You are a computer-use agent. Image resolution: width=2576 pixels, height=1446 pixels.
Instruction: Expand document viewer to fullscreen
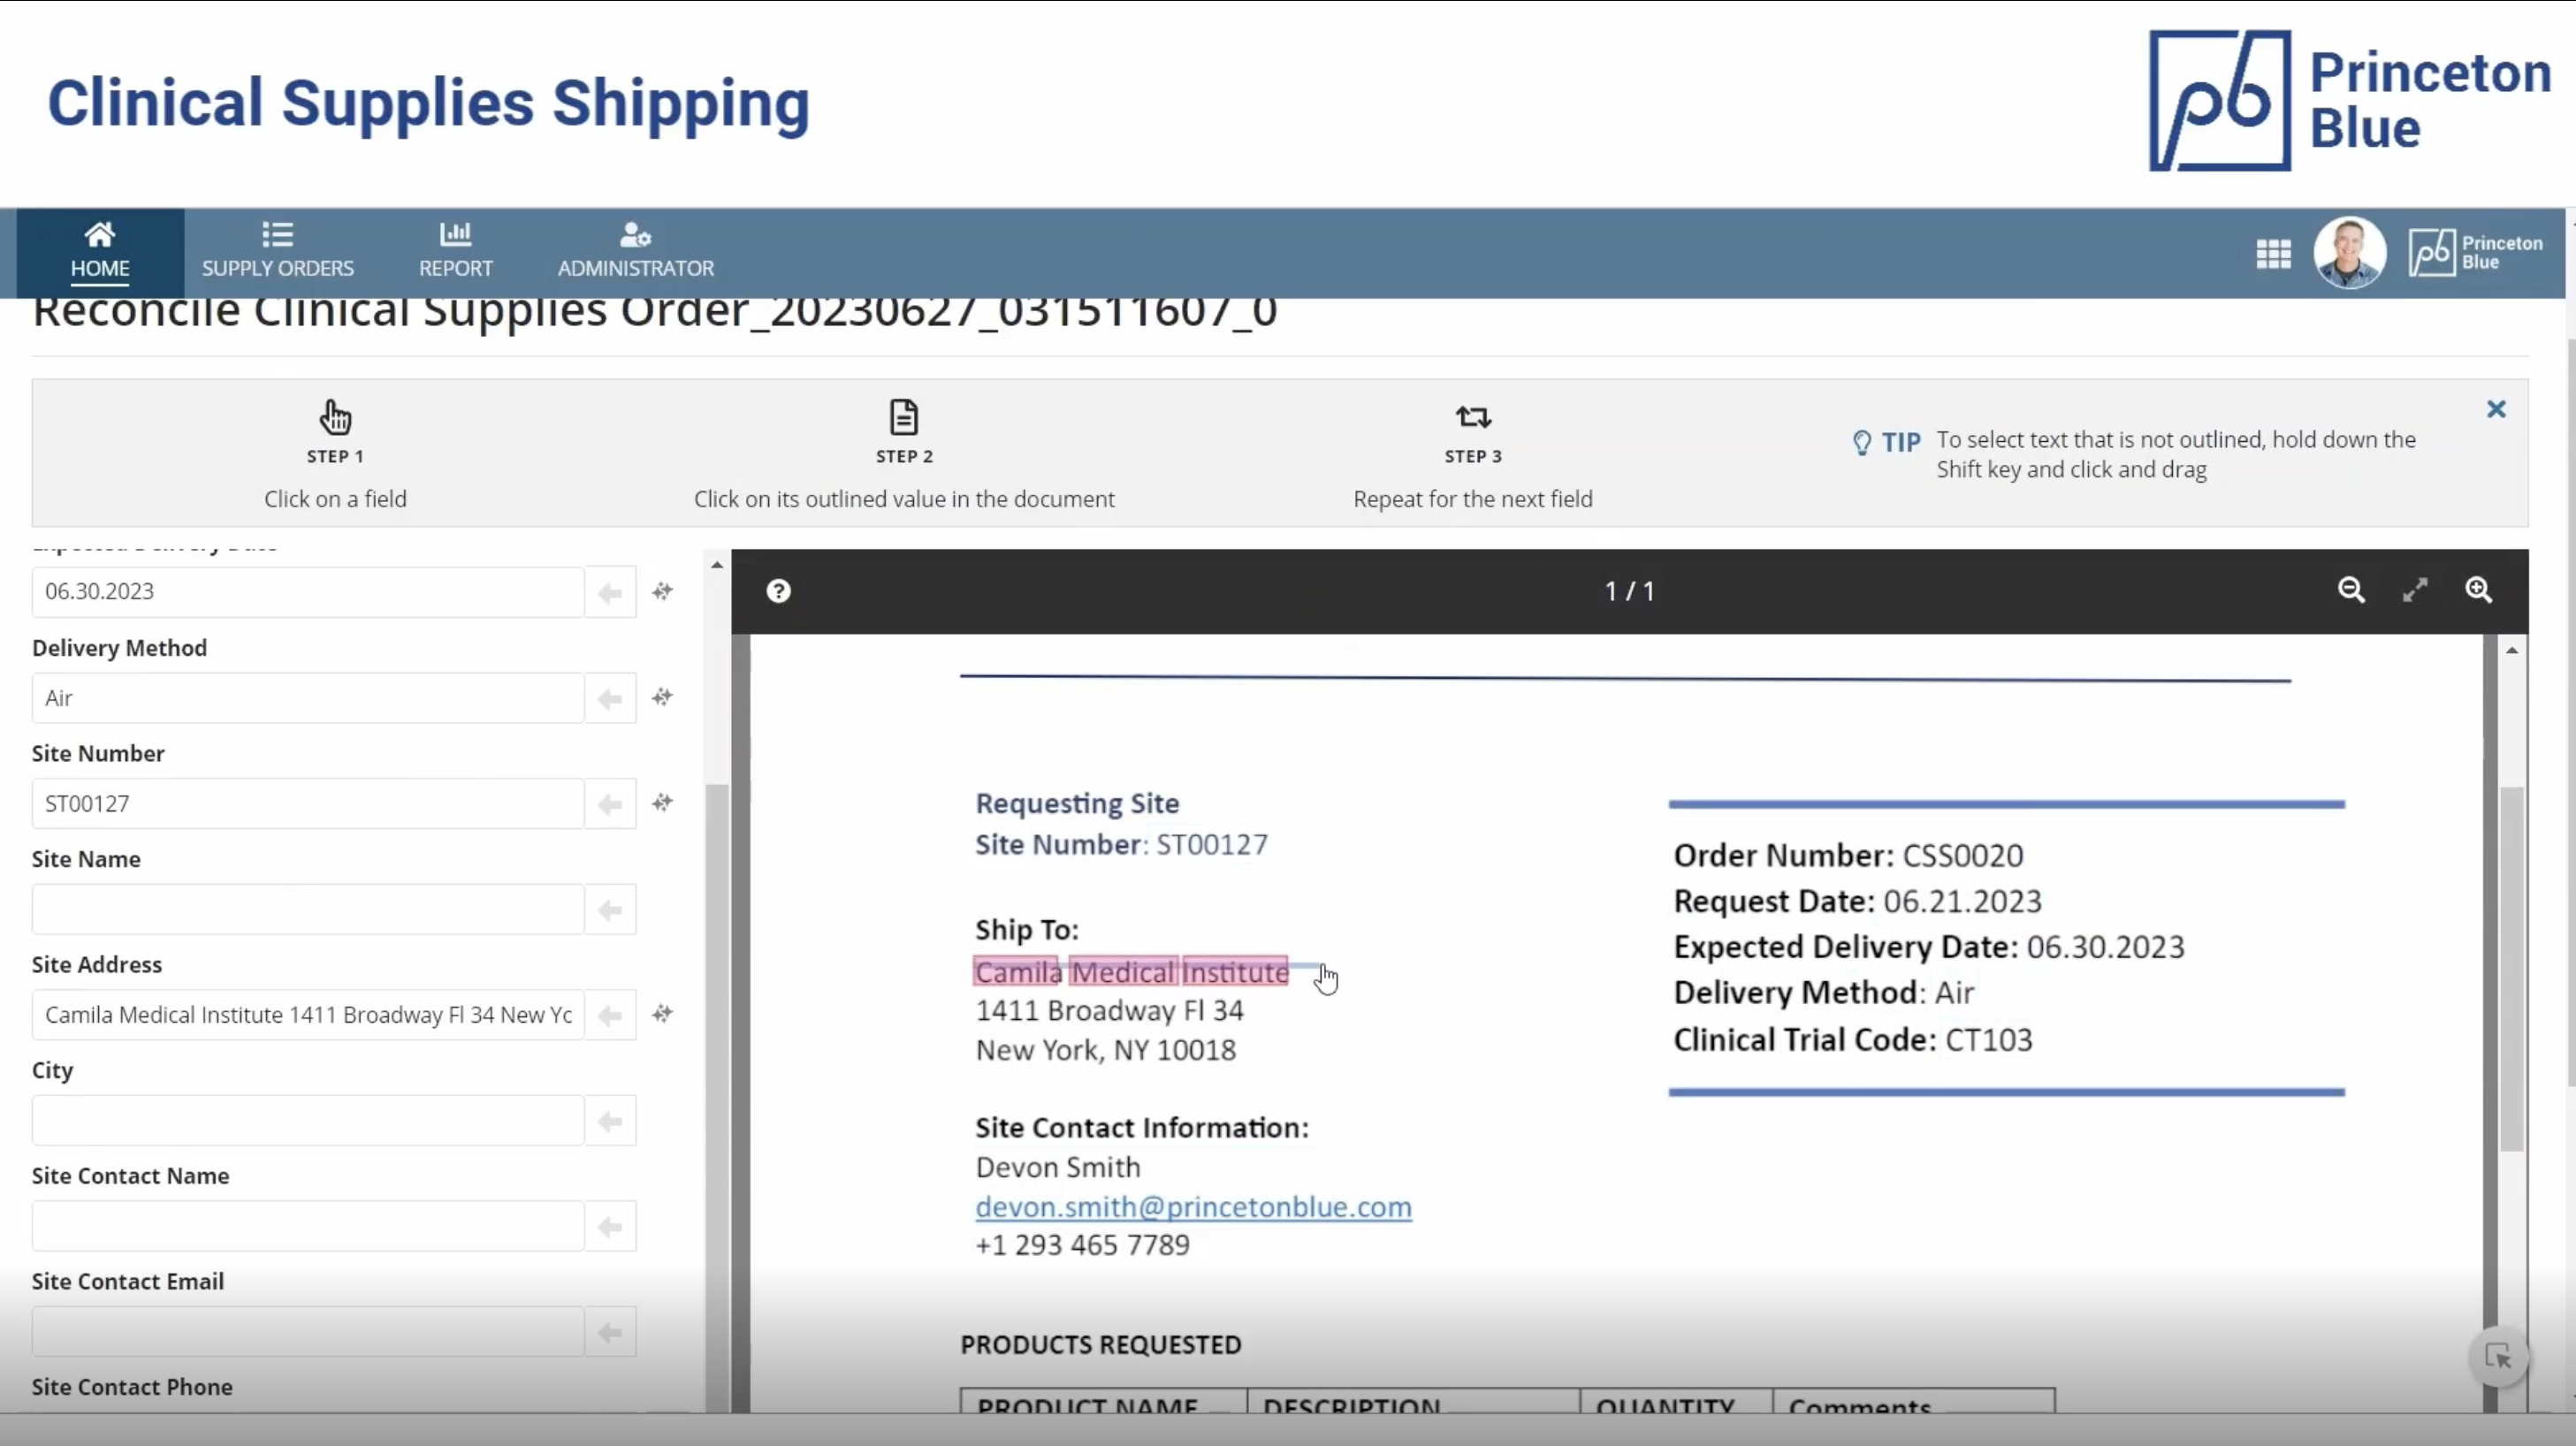click(x=2415, y=590)
